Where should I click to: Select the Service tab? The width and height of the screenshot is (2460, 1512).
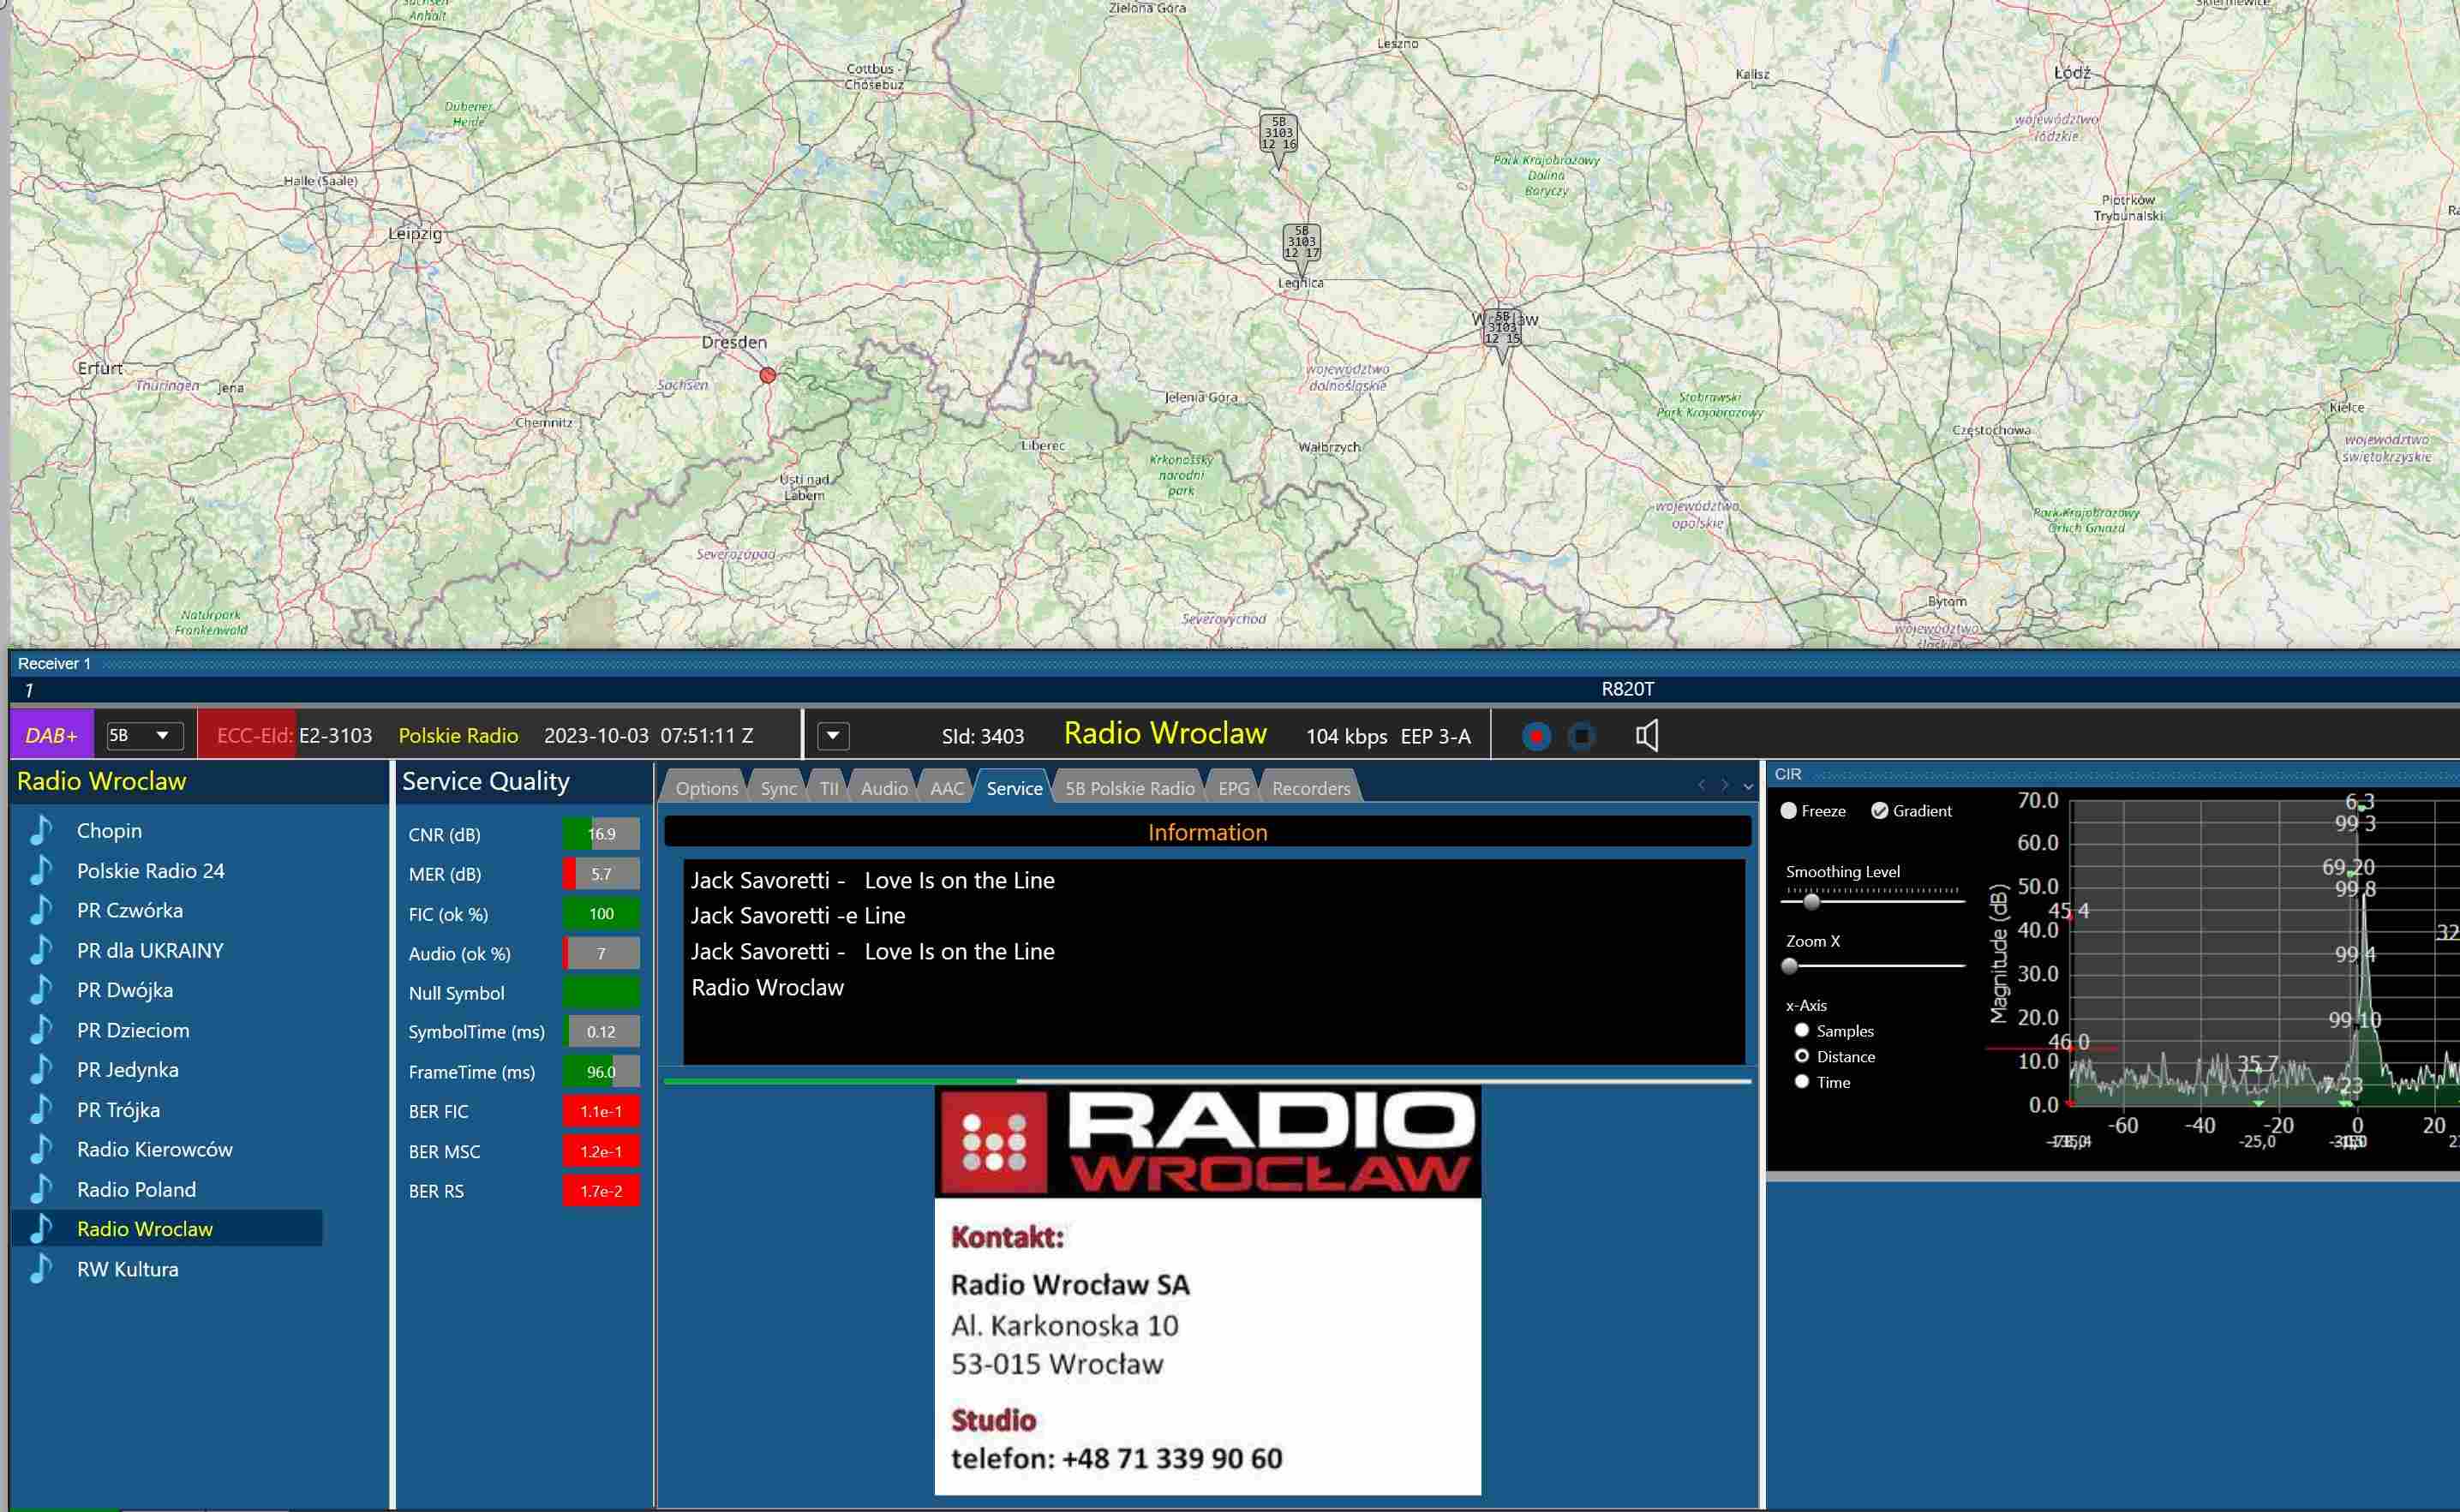[1014, 788]
